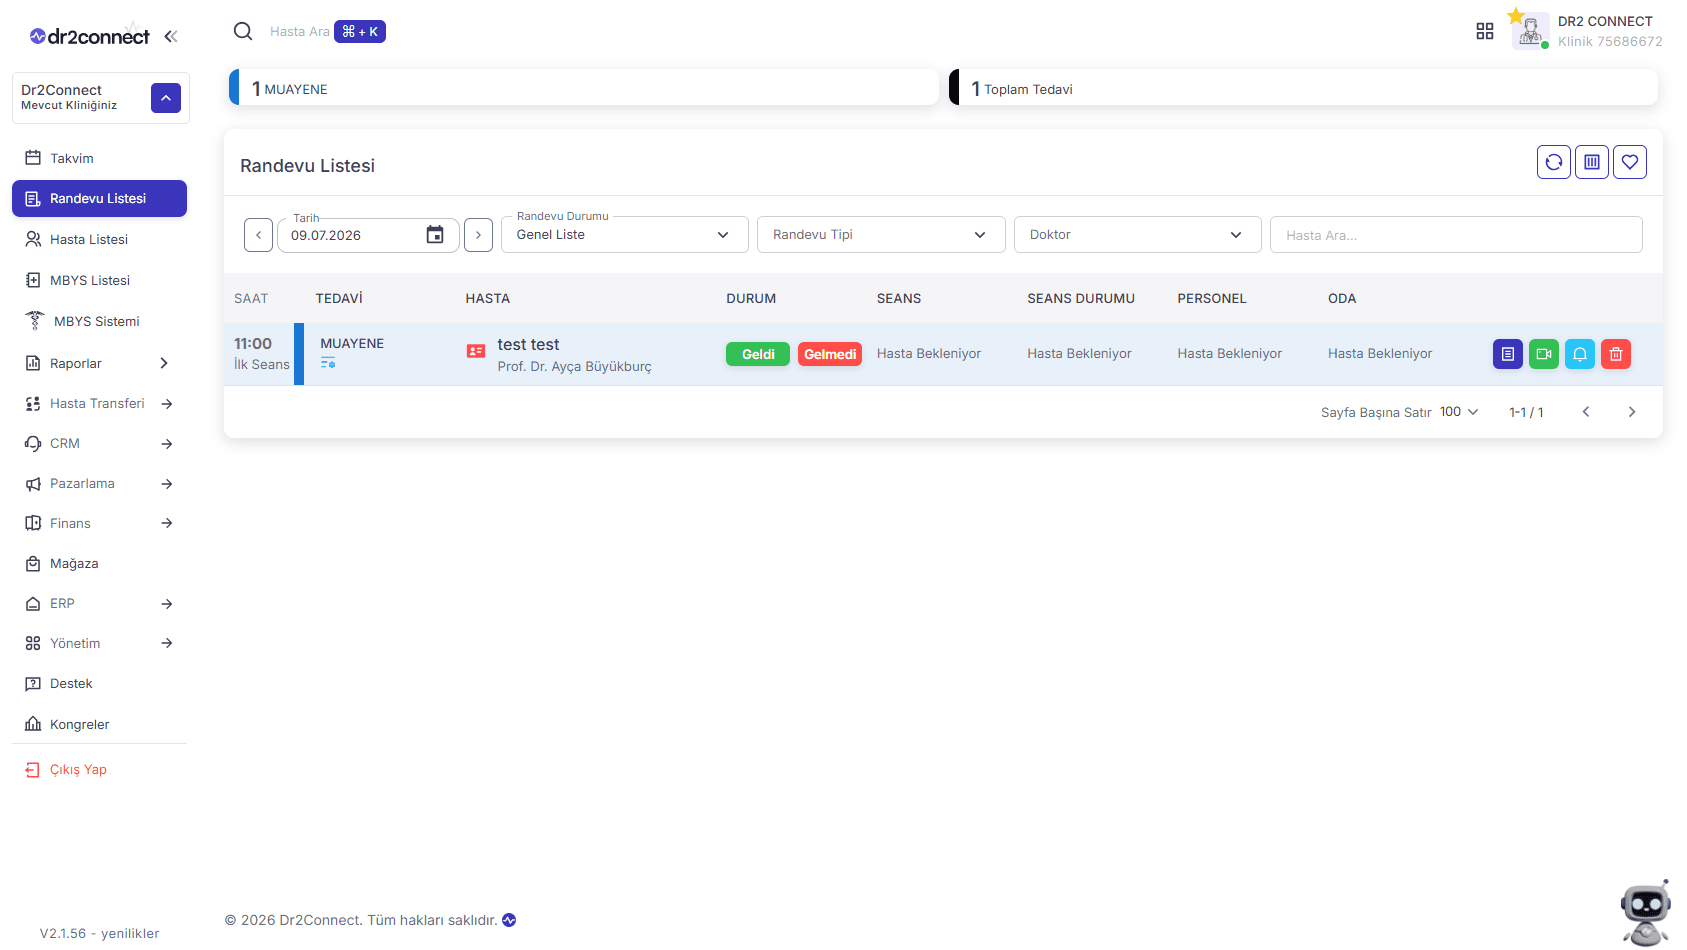Expand the CRM menu
This screenshot has height=950, width=1687.
(99, 443)
